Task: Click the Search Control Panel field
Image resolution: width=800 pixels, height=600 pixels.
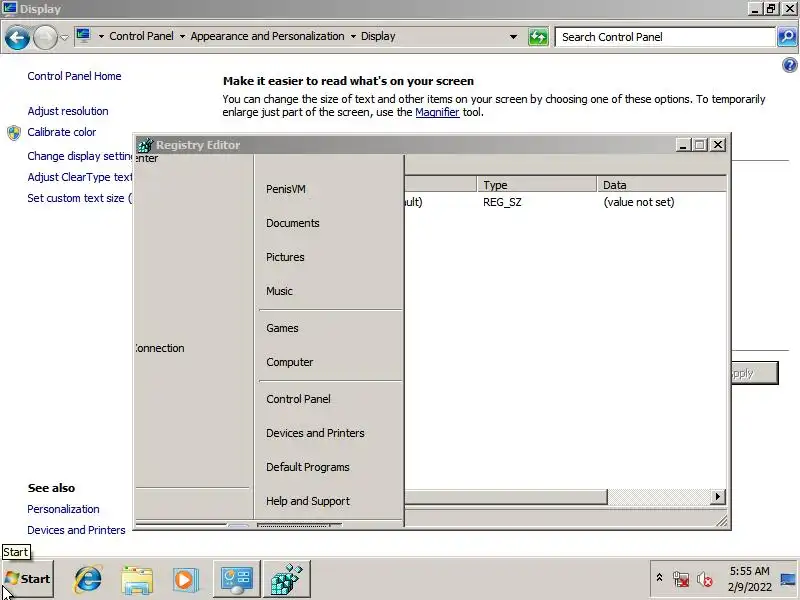Action: pyautogui.click(x=665, y=37)
